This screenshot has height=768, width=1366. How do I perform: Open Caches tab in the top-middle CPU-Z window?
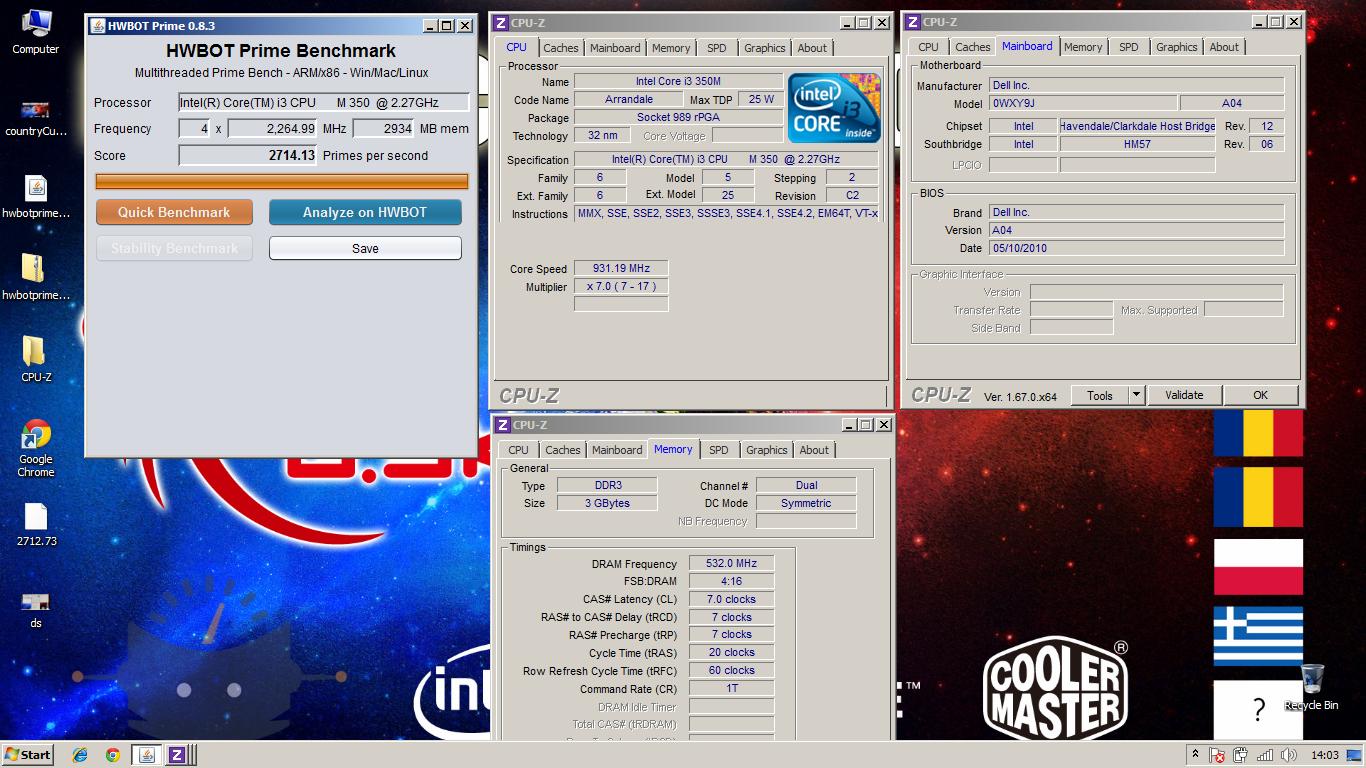(561, 48)
